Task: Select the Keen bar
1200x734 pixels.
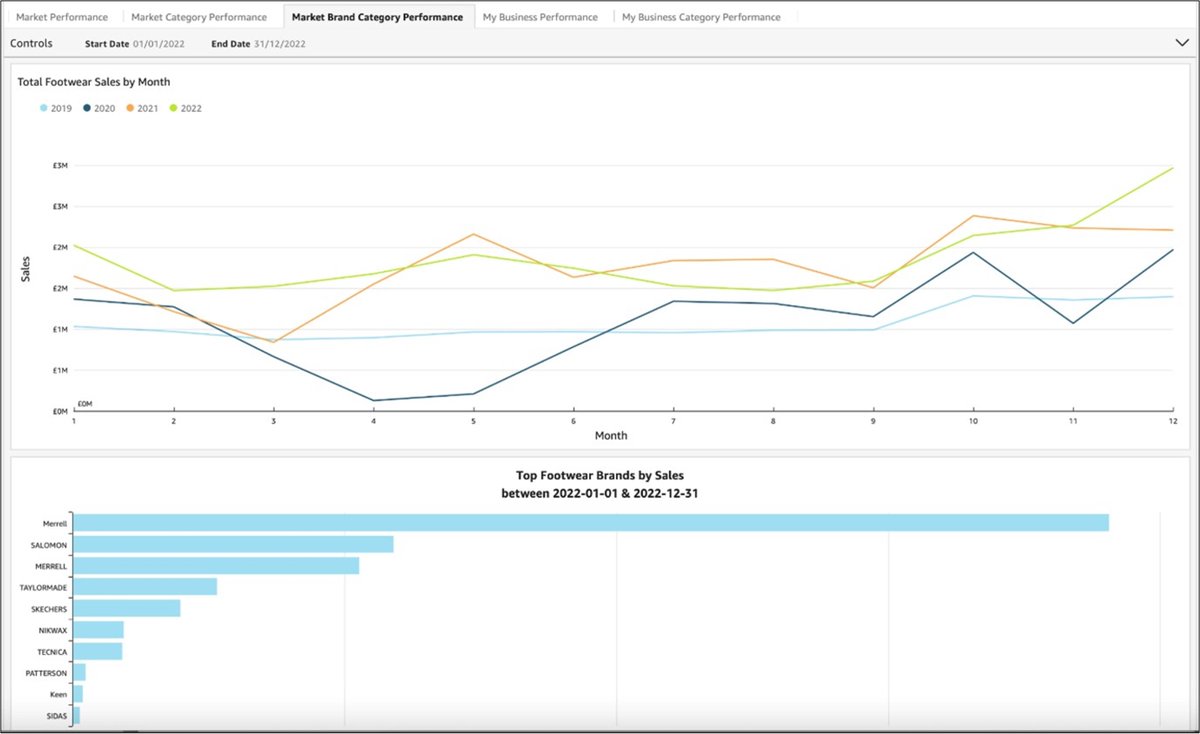Action: coord(78,694)
